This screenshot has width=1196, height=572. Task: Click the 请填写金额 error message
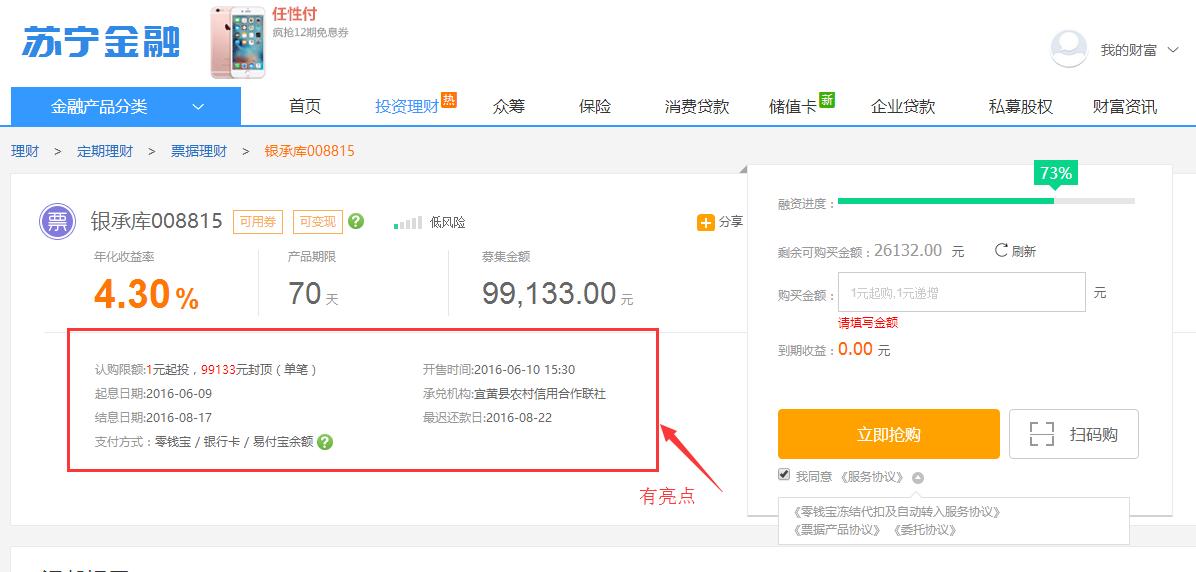[868, 323]
